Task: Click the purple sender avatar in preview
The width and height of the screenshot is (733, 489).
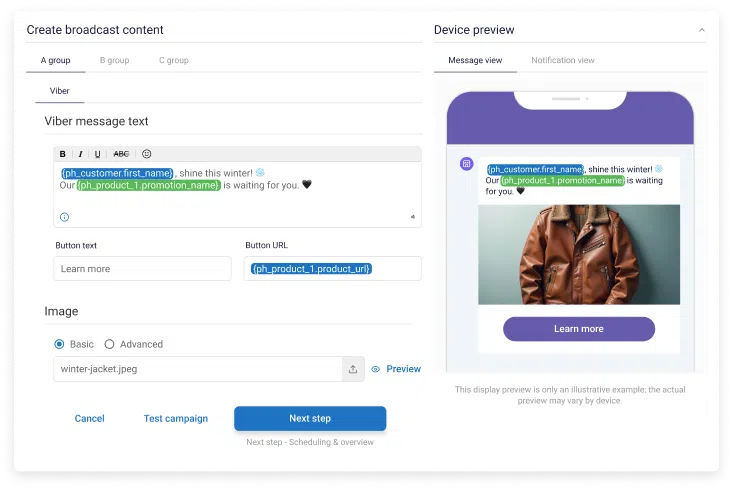Action: pos(467,164)
